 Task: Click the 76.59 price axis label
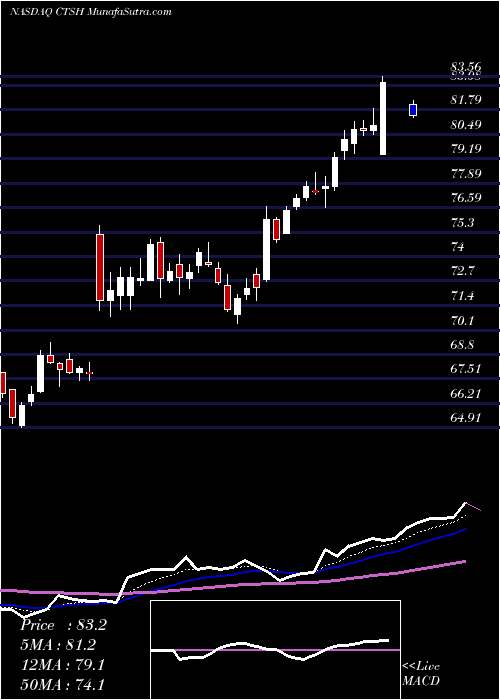(x=466, y=197)
